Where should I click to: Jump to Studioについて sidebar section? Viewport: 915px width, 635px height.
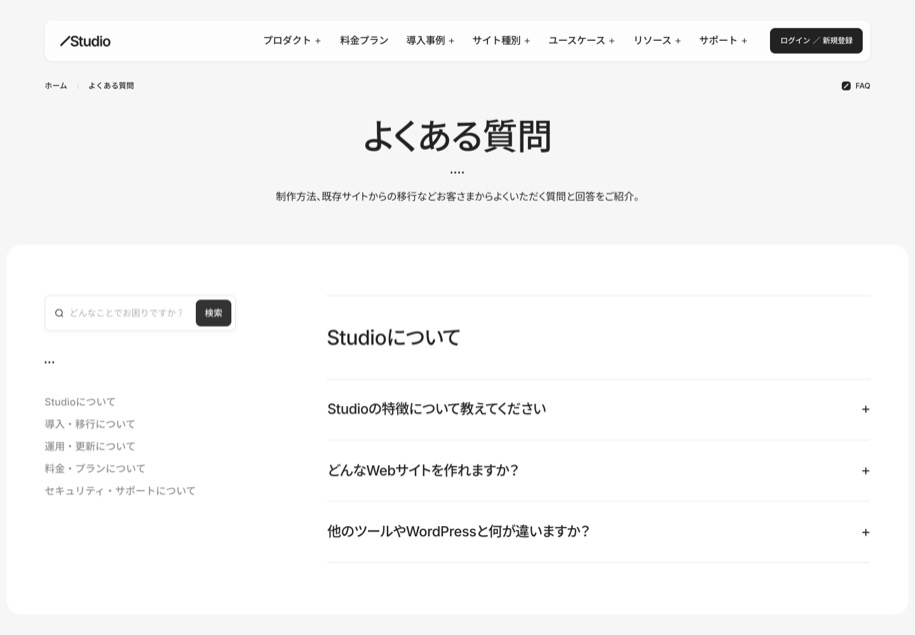[x=80, y=402]
